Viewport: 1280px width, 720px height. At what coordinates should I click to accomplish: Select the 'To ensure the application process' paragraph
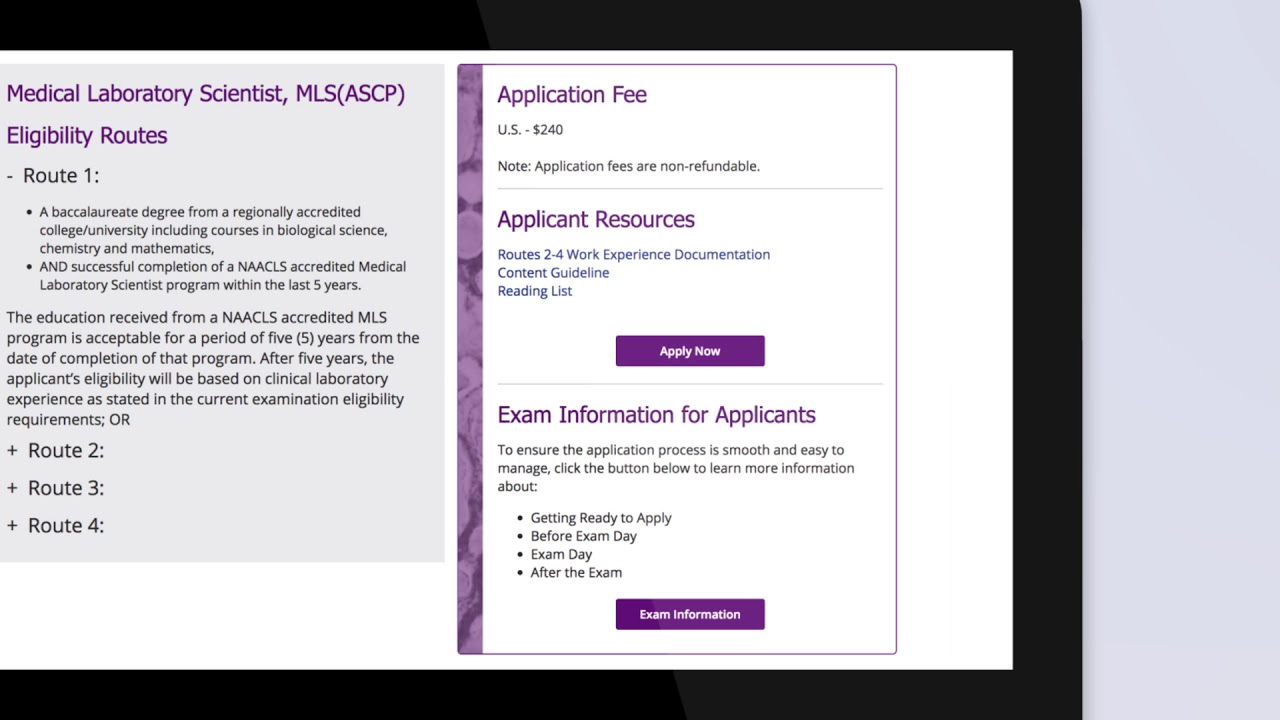pos(676,468)
